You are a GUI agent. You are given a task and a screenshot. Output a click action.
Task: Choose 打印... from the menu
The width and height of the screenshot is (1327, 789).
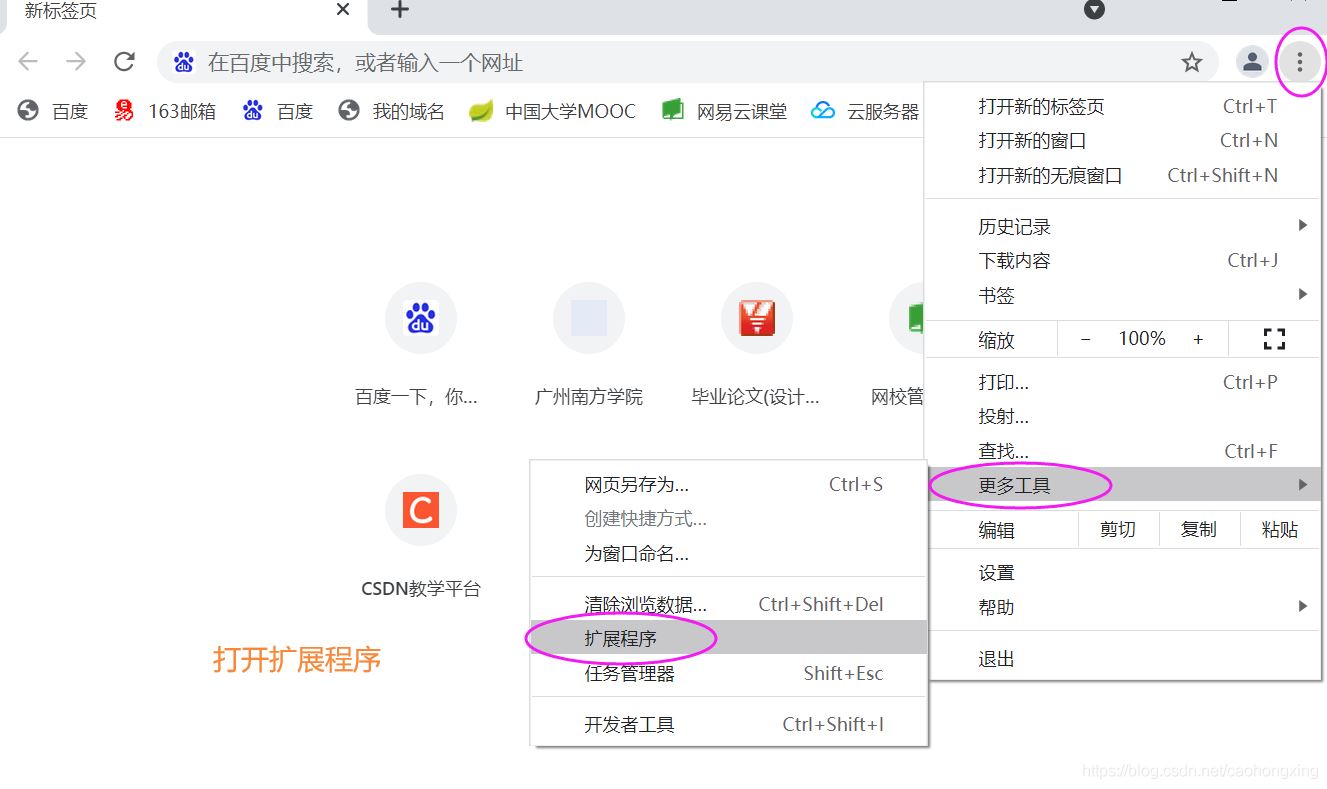click(x=1123, y=382)
